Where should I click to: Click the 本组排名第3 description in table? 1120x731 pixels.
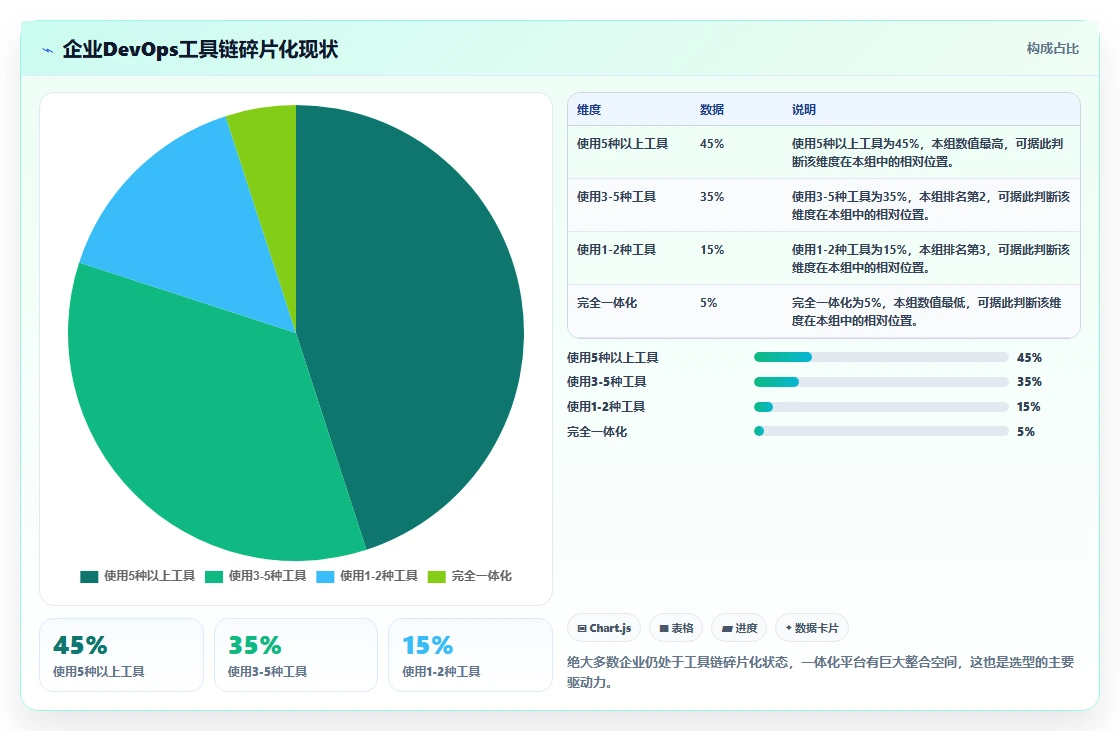click(931, 258)
